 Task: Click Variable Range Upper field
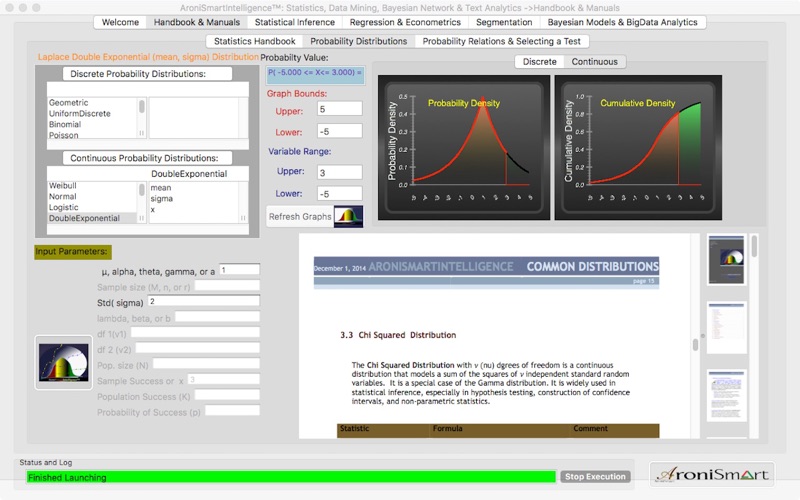[x=340, y=172]
